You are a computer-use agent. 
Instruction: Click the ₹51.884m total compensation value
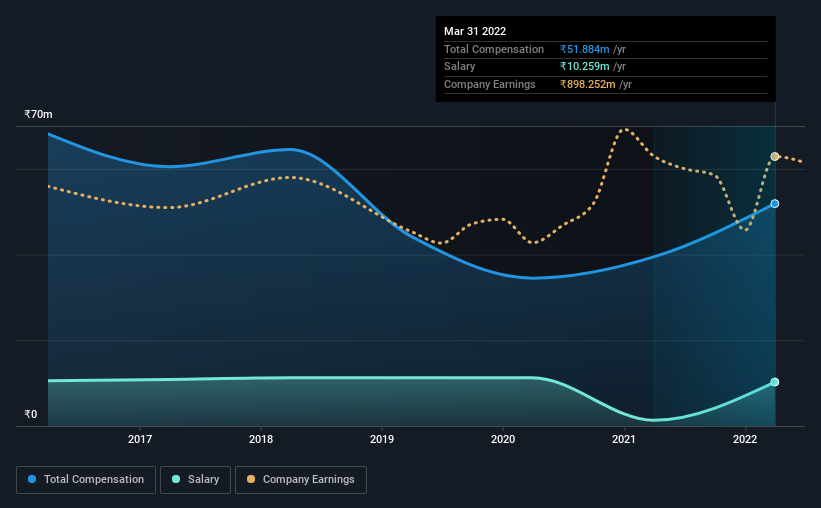(x=584, y=49)
